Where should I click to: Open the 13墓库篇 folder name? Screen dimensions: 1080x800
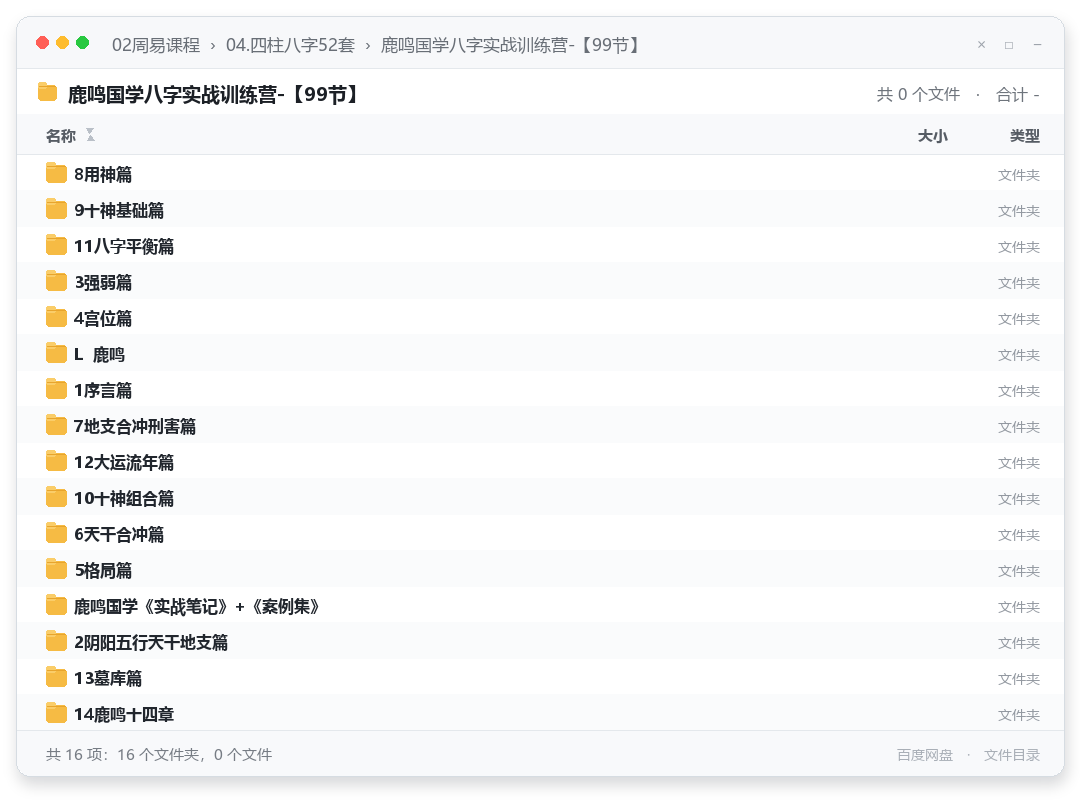point(108,678)
